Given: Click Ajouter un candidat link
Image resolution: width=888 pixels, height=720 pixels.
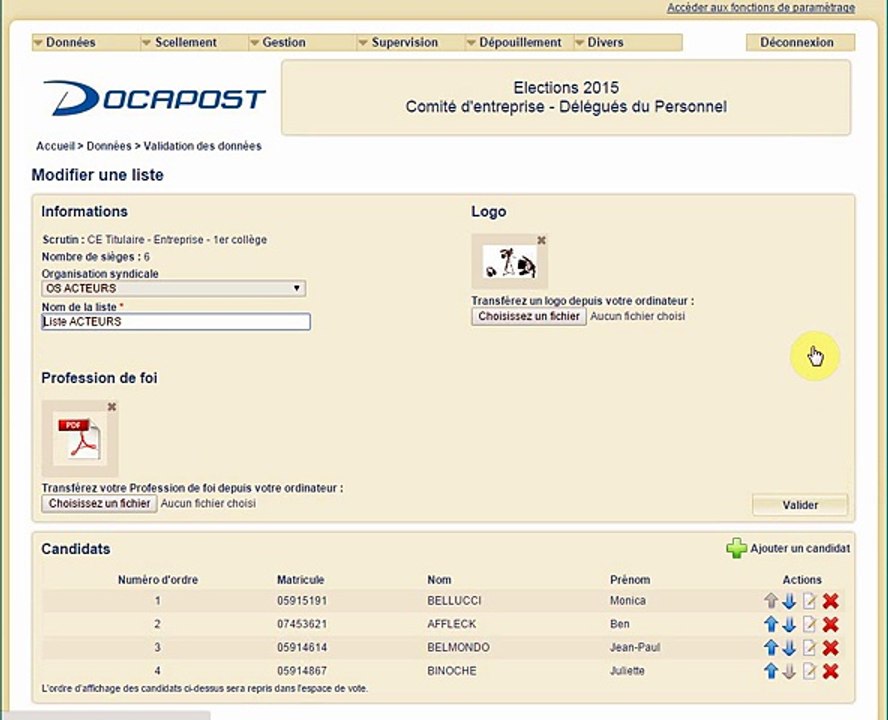Looking at the screenshot, I should [x=800, y=548].
